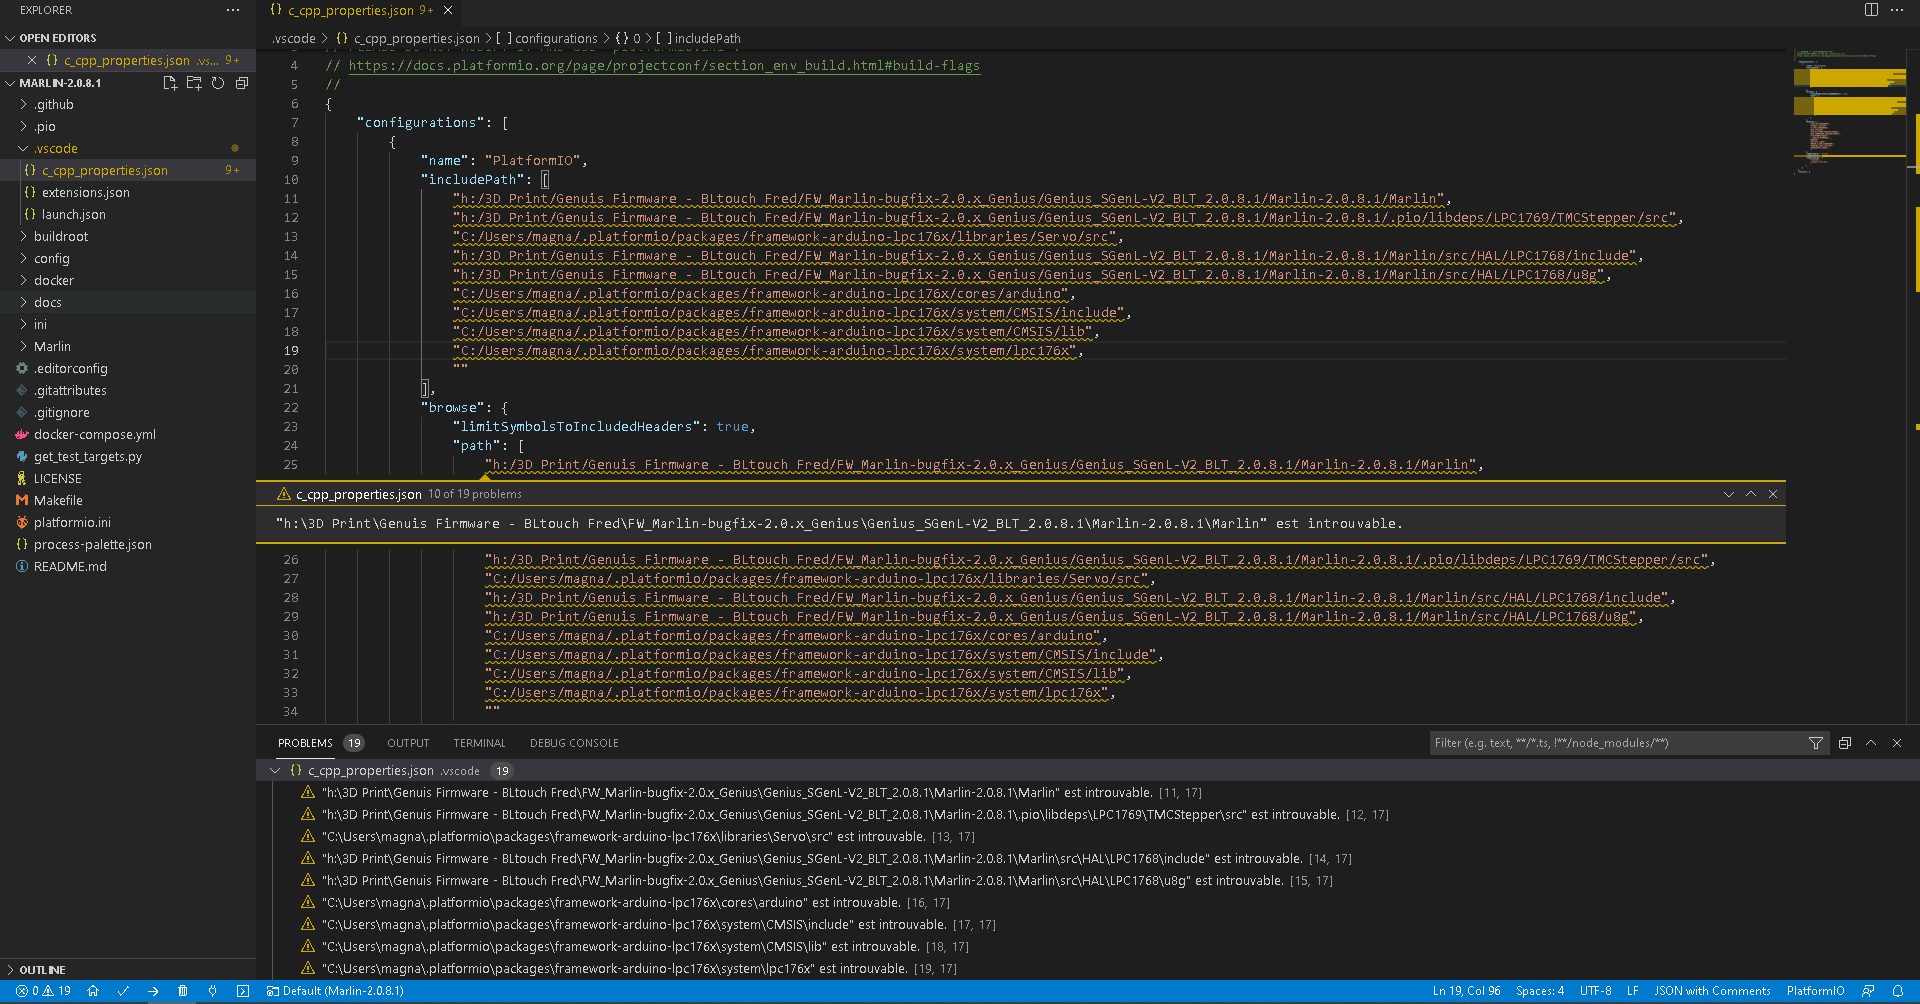The width and height of the screenshot is (1920, 1004).
Task: Open the DEBUG CONSOLE tab
Action: 574,743
